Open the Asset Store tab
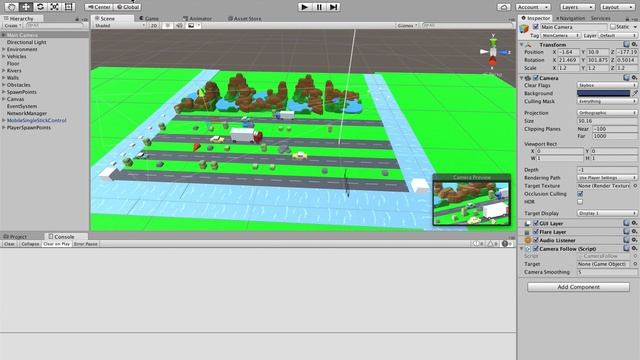 pyautogui.click(x=244, y=18)
